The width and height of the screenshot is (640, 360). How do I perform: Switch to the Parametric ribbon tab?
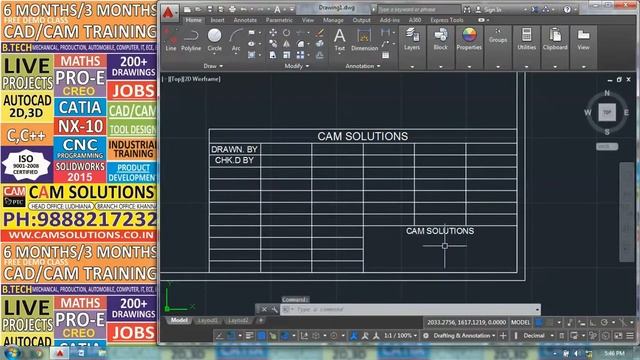[279, 20]
